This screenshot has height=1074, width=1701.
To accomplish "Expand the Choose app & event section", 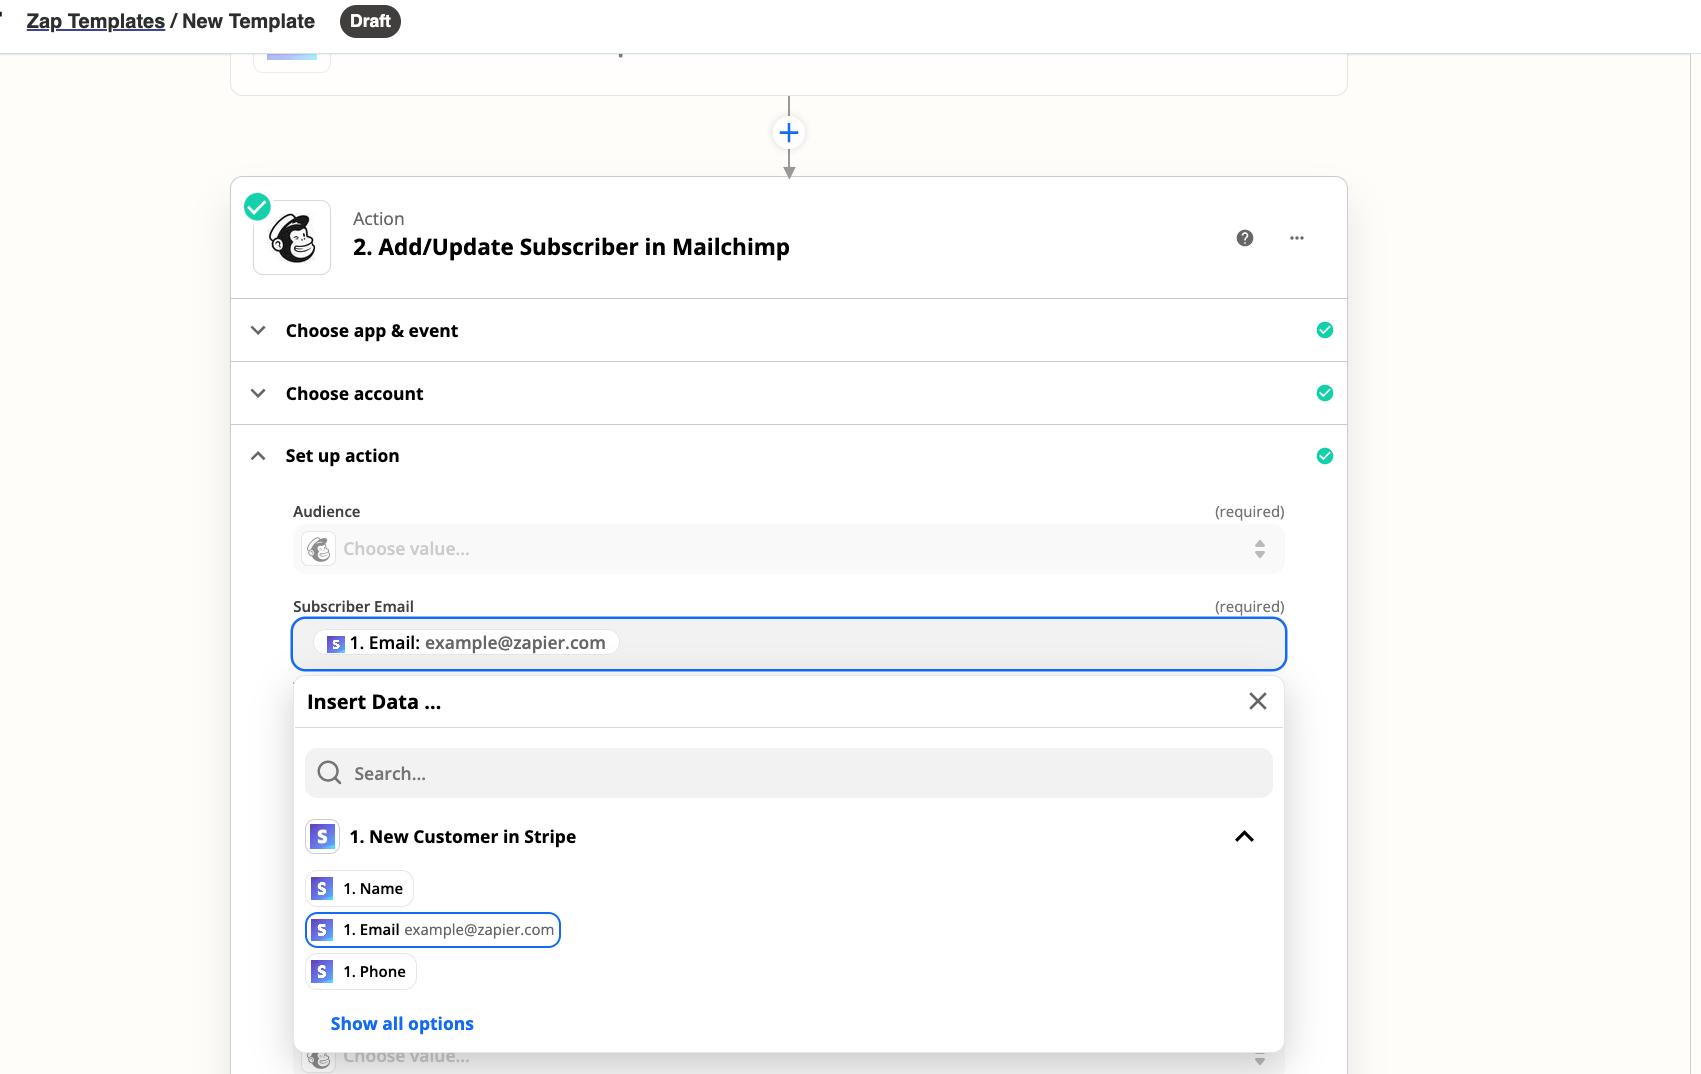I will point(258,330).
